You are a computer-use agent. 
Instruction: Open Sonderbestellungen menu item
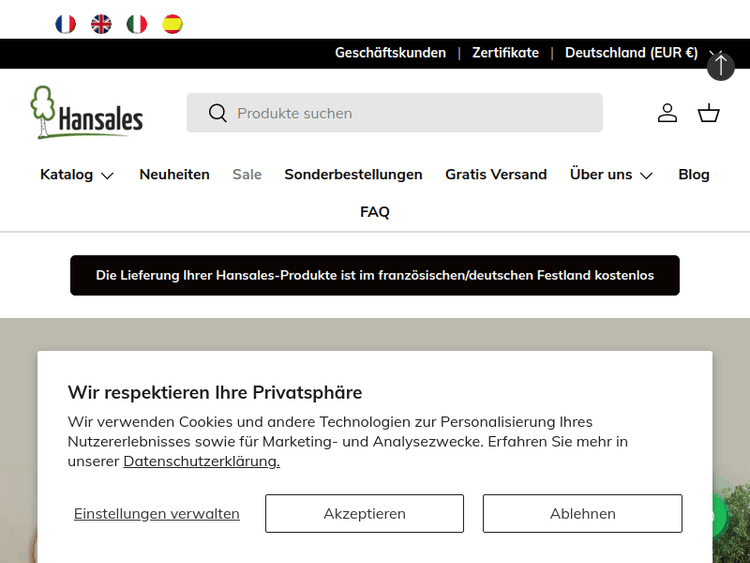353,175
